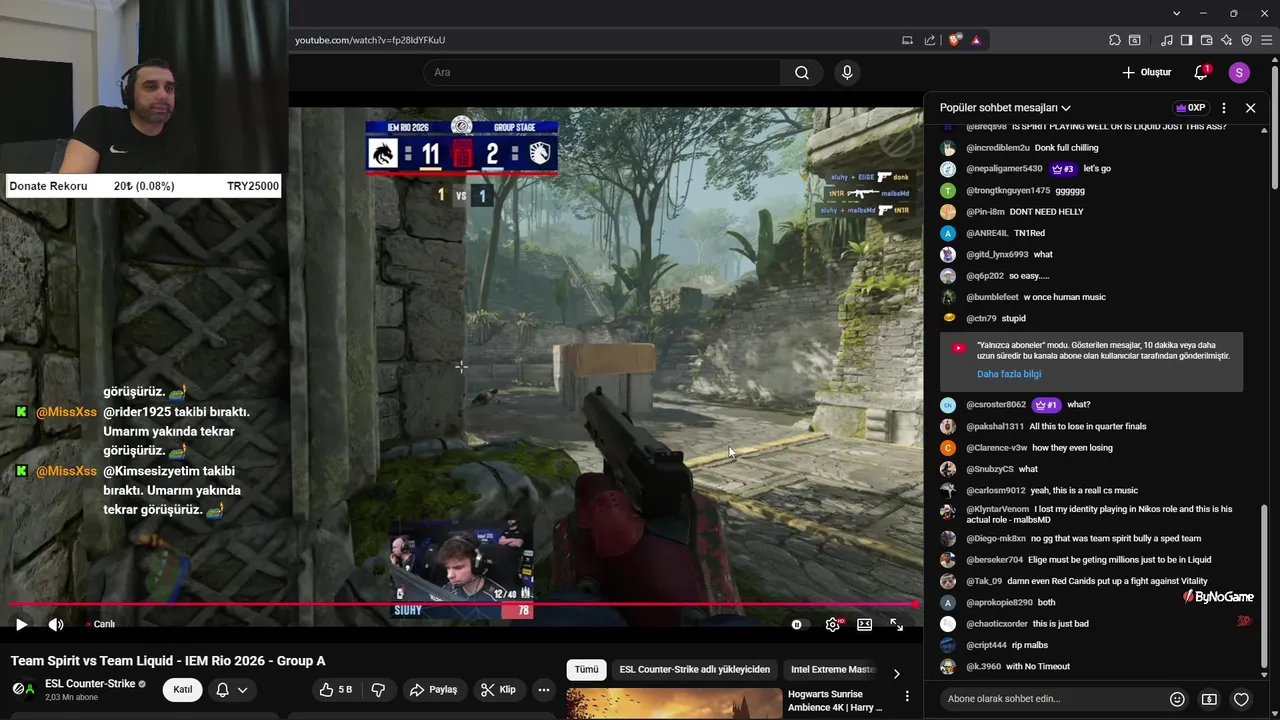Viewport: 1280px width, 720px height.
Task: Click the Katıl join button
Action: click(183, 690)
